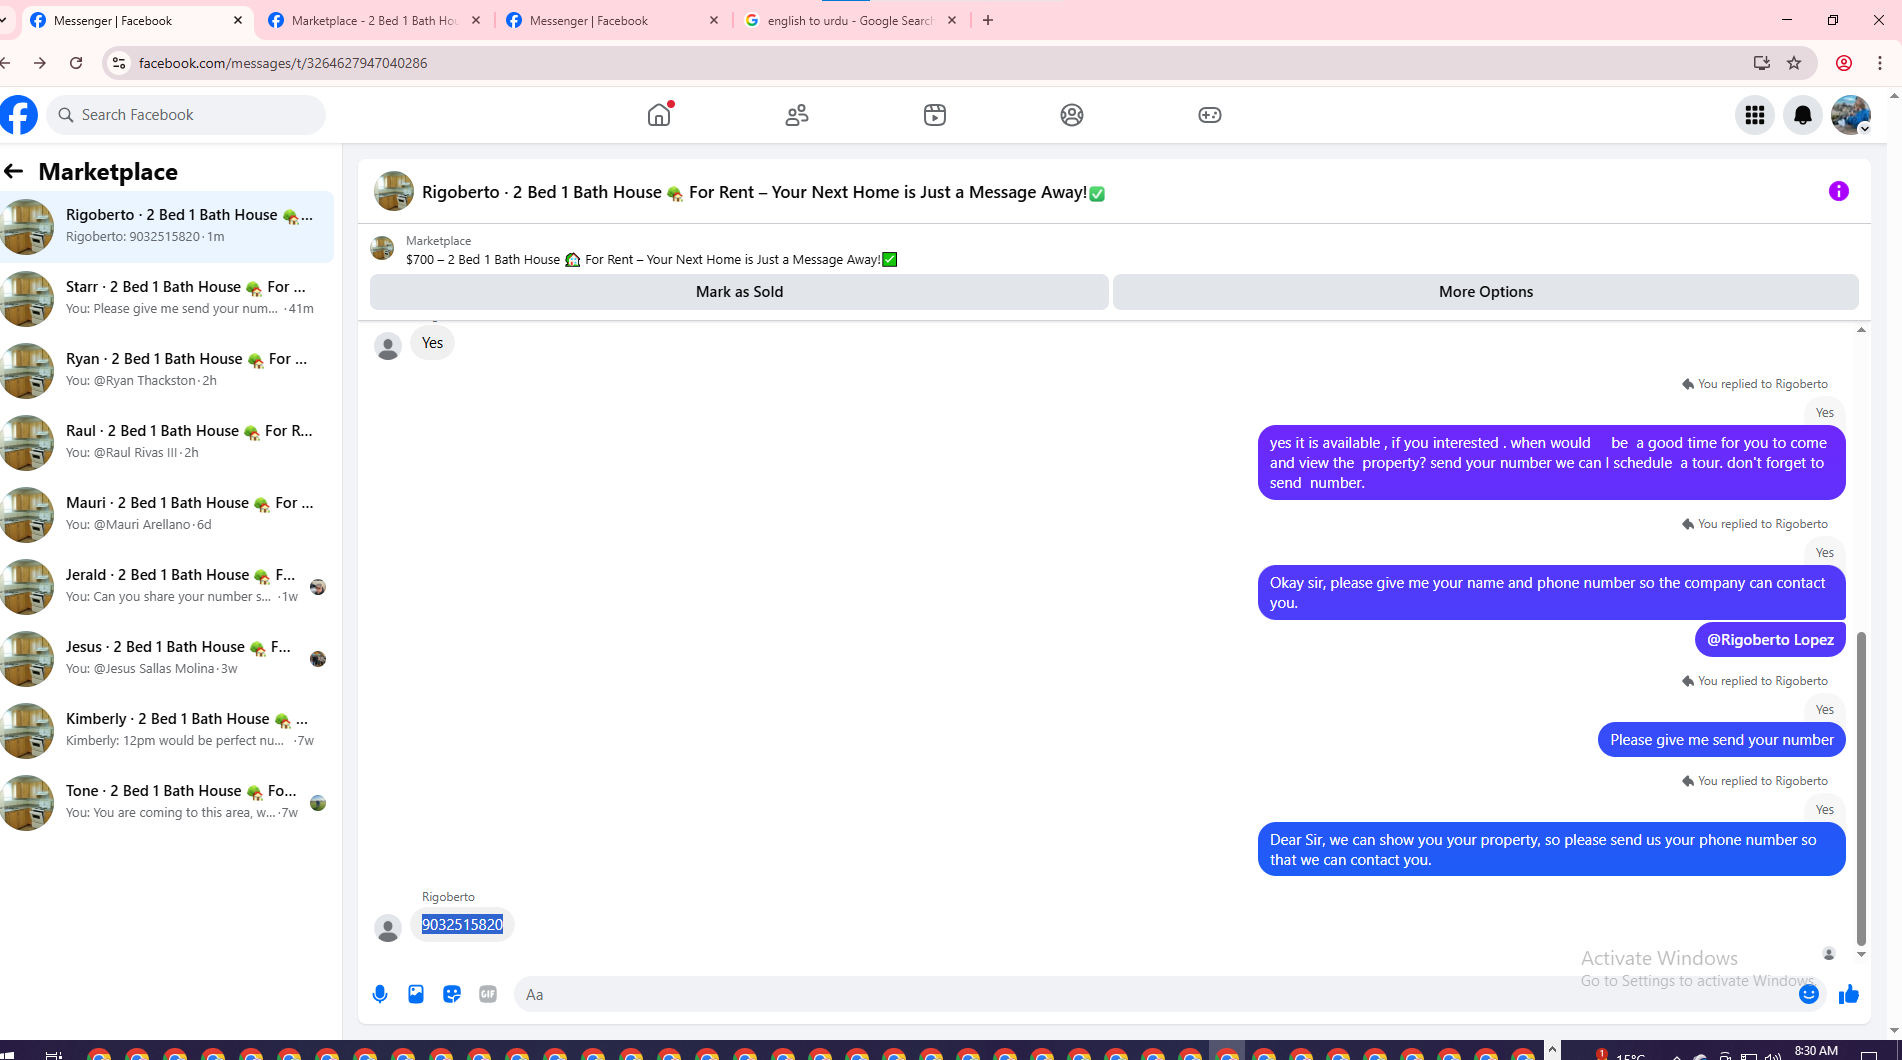Viewport: 1902px width, 1060px height.
Task: Open Chrome profile icon
Action: [x=1844, y=63]
